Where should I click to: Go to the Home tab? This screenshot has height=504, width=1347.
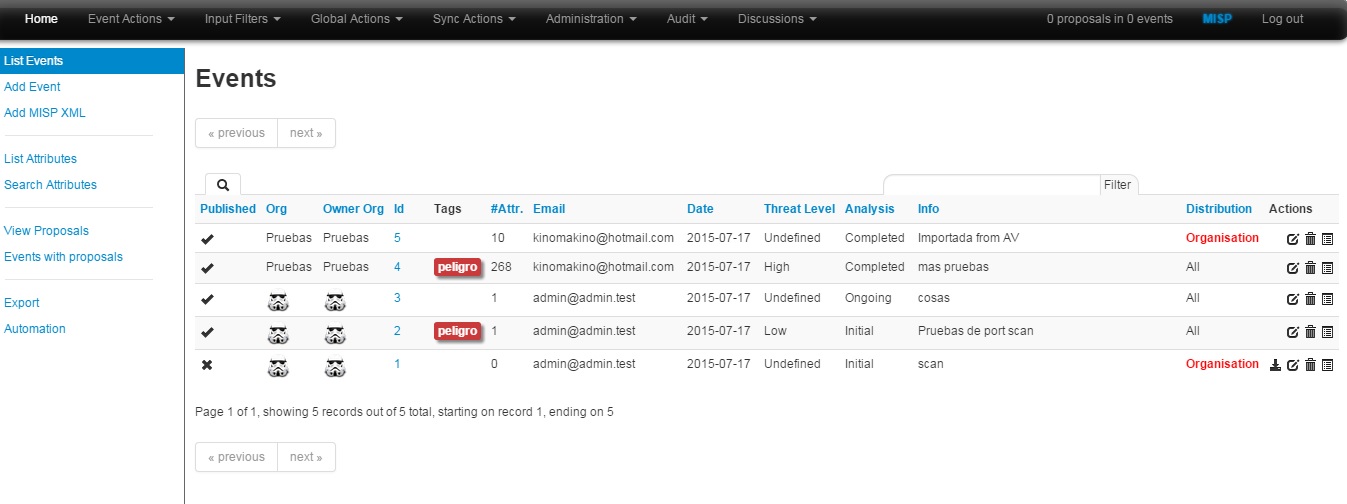point(41,19)
